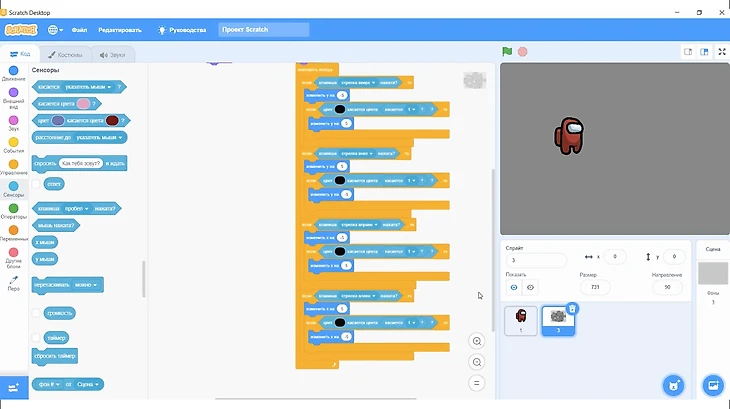The width and height of the screenshot is (730, 409).
Task: Zoom out the code workspace
Action: tap(477, 362)
